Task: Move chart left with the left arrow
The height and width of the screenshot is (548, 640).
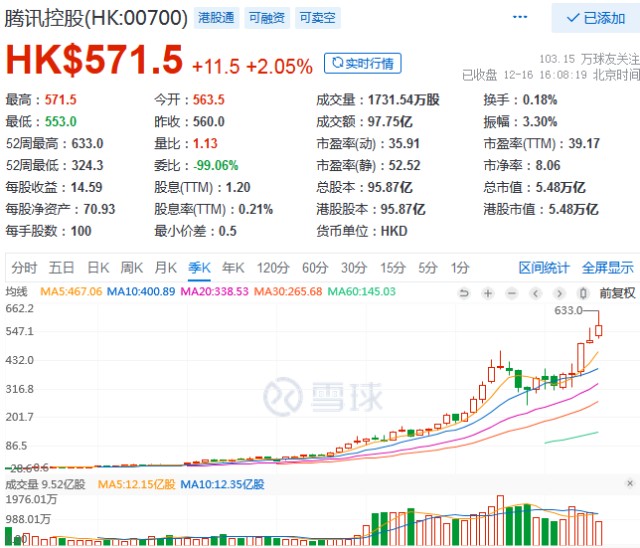Action: 536,293
